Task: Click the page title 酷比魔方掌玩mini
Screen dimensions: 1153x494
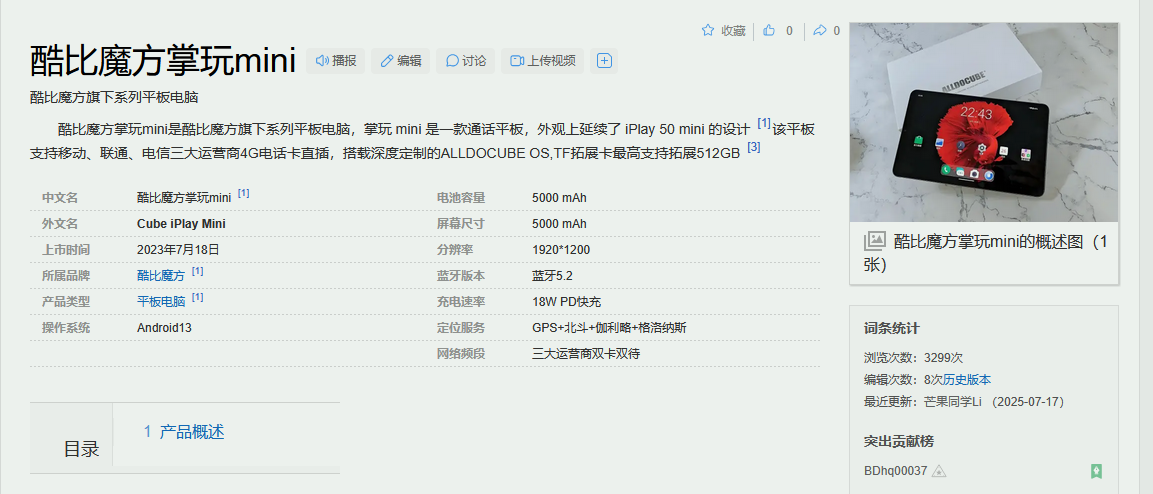Action: [x=163, y=60]
